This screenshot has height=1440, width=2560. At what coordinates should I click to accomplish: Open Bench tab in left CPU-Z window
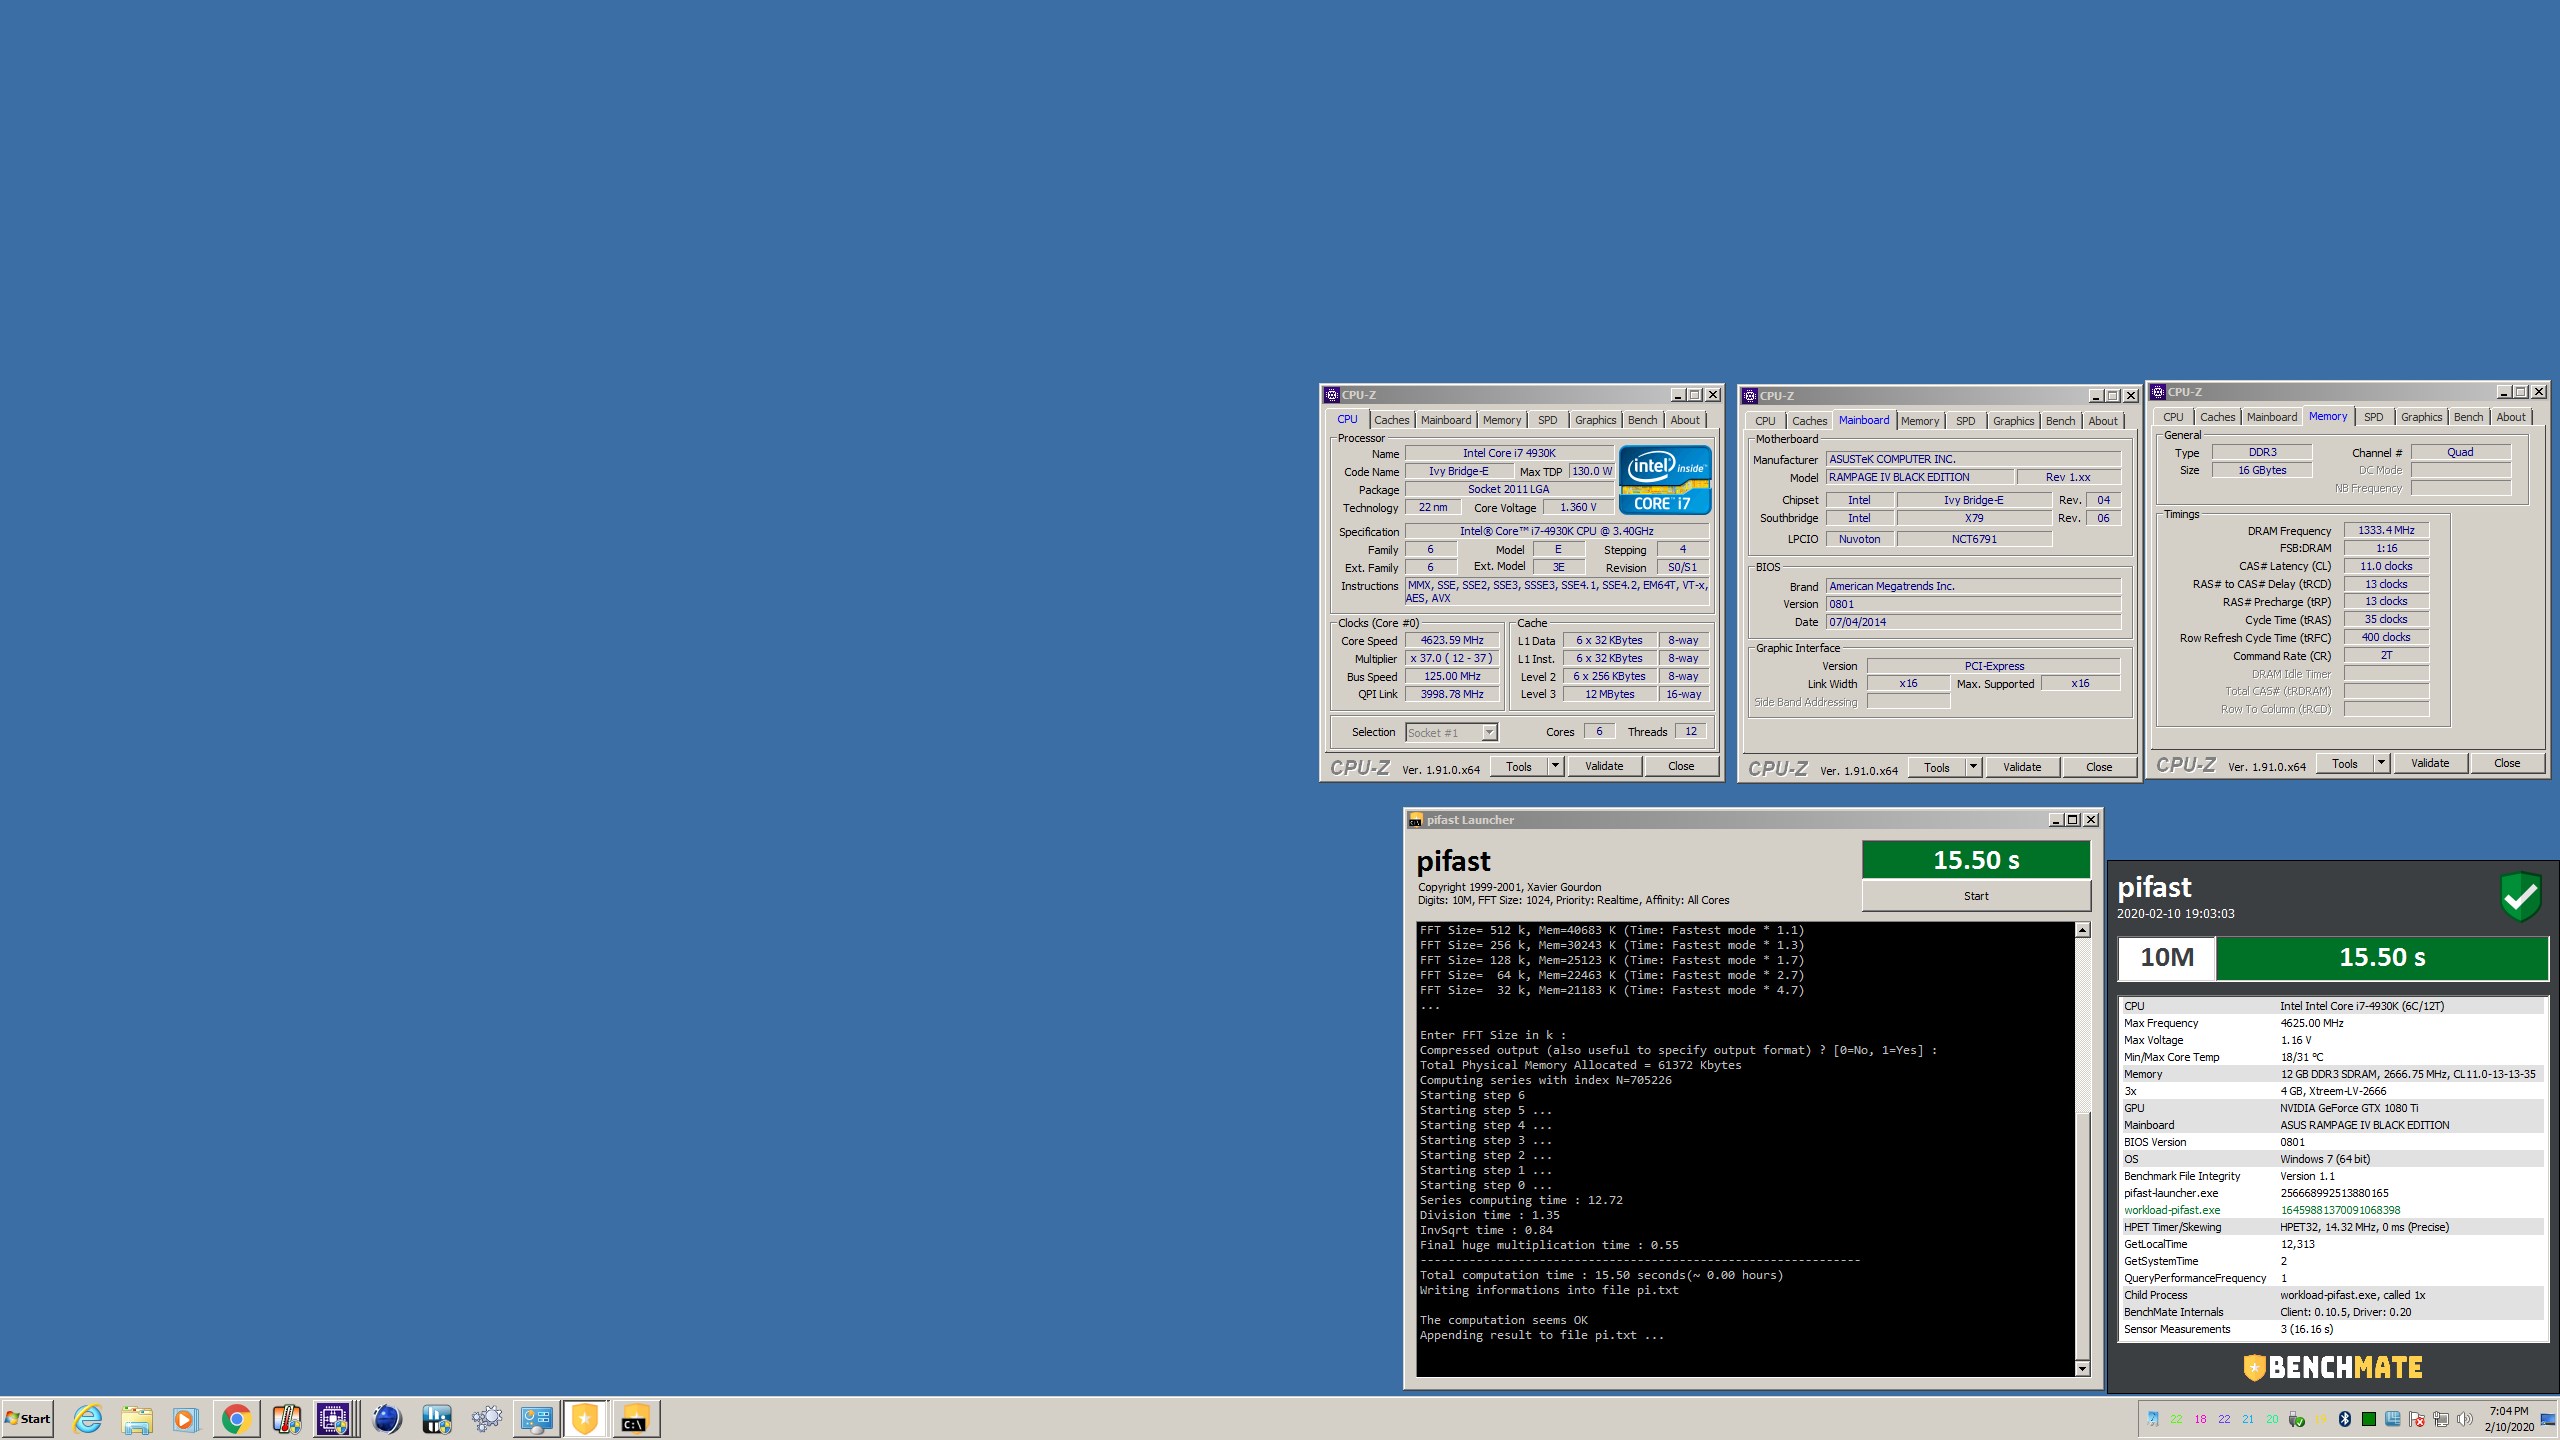tap(1642, 420)
